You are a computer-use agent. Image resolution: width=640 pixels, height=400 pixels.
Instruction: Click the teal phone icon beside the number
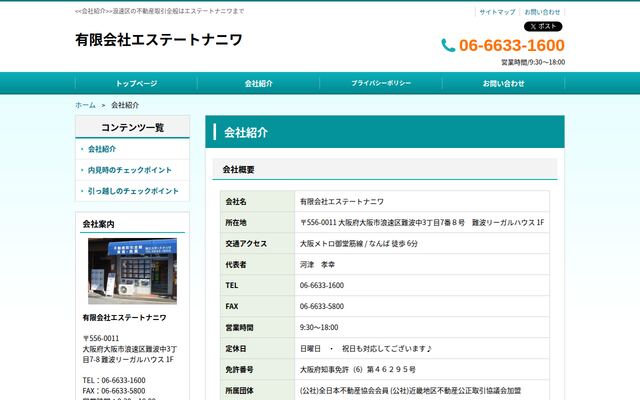[x=448, y=45]
